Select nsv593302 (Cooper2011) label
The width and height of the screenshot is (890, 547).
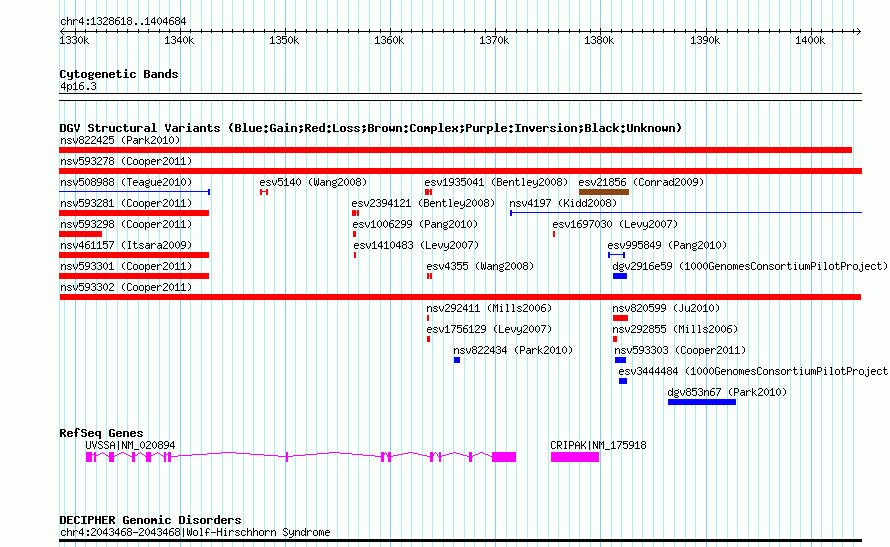tap(126, 287)
